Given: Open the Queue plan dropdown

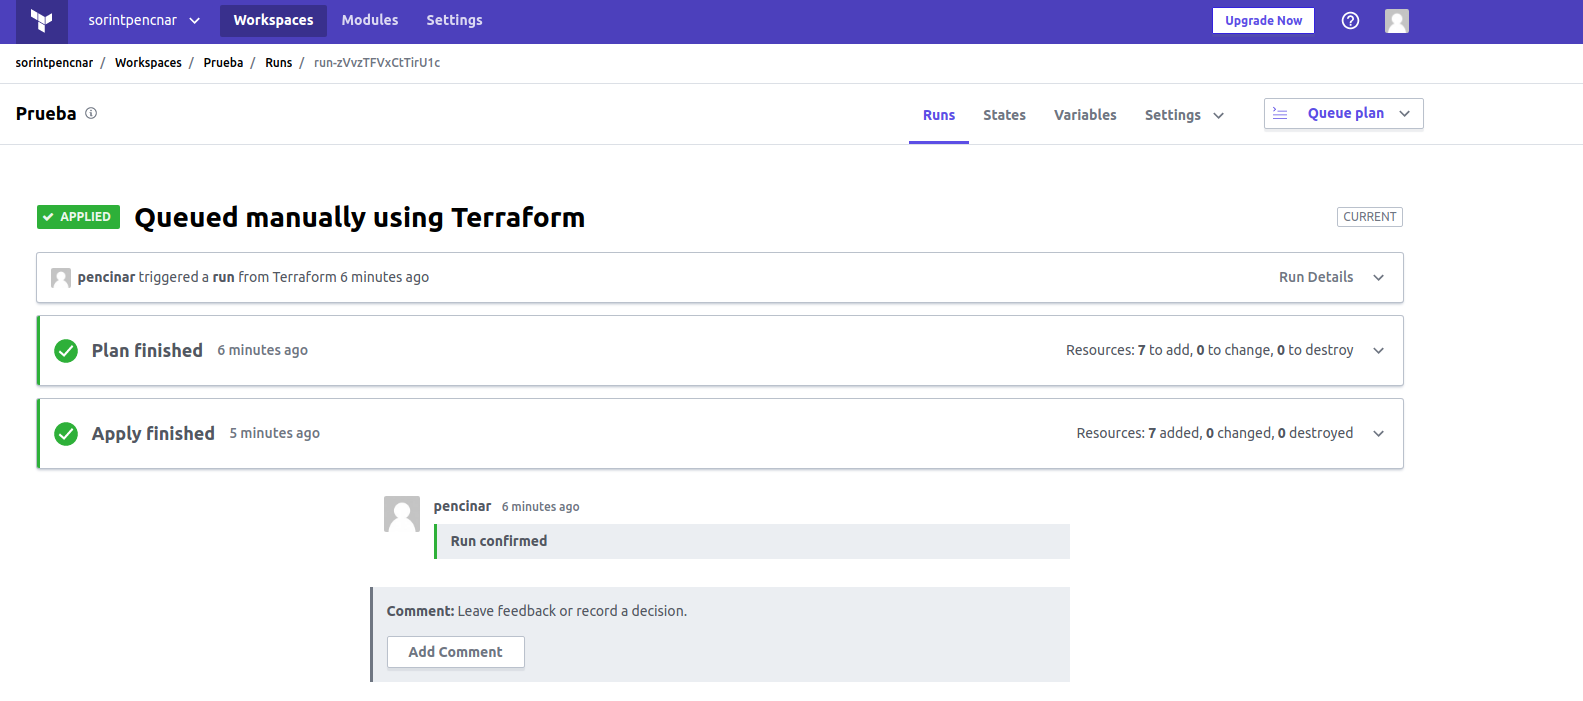Looking at the screenshot, I should 1343,114.
